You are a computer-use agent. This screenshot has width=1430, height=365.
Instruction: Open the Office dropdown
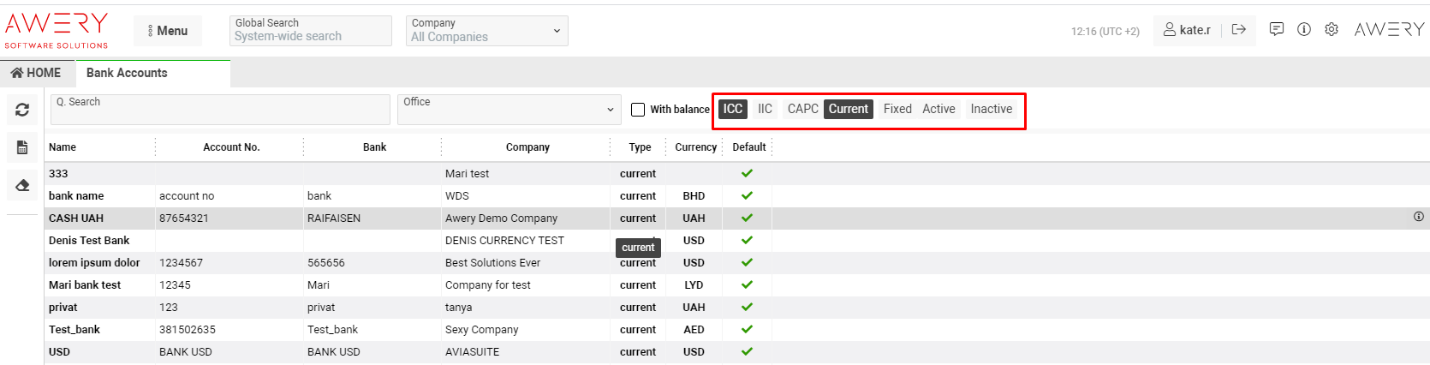click(509, 109)
